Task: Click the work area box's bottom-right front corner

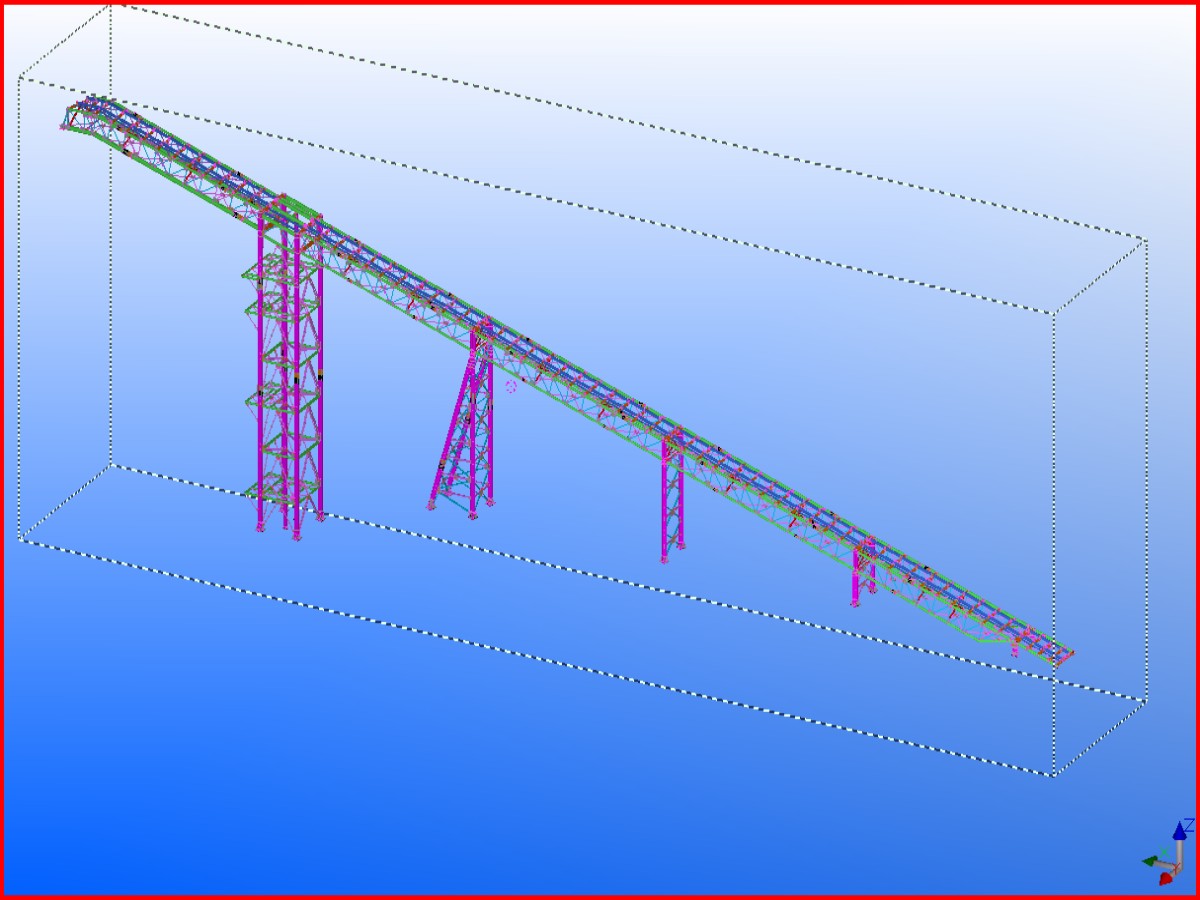Action: (1052, 775)
